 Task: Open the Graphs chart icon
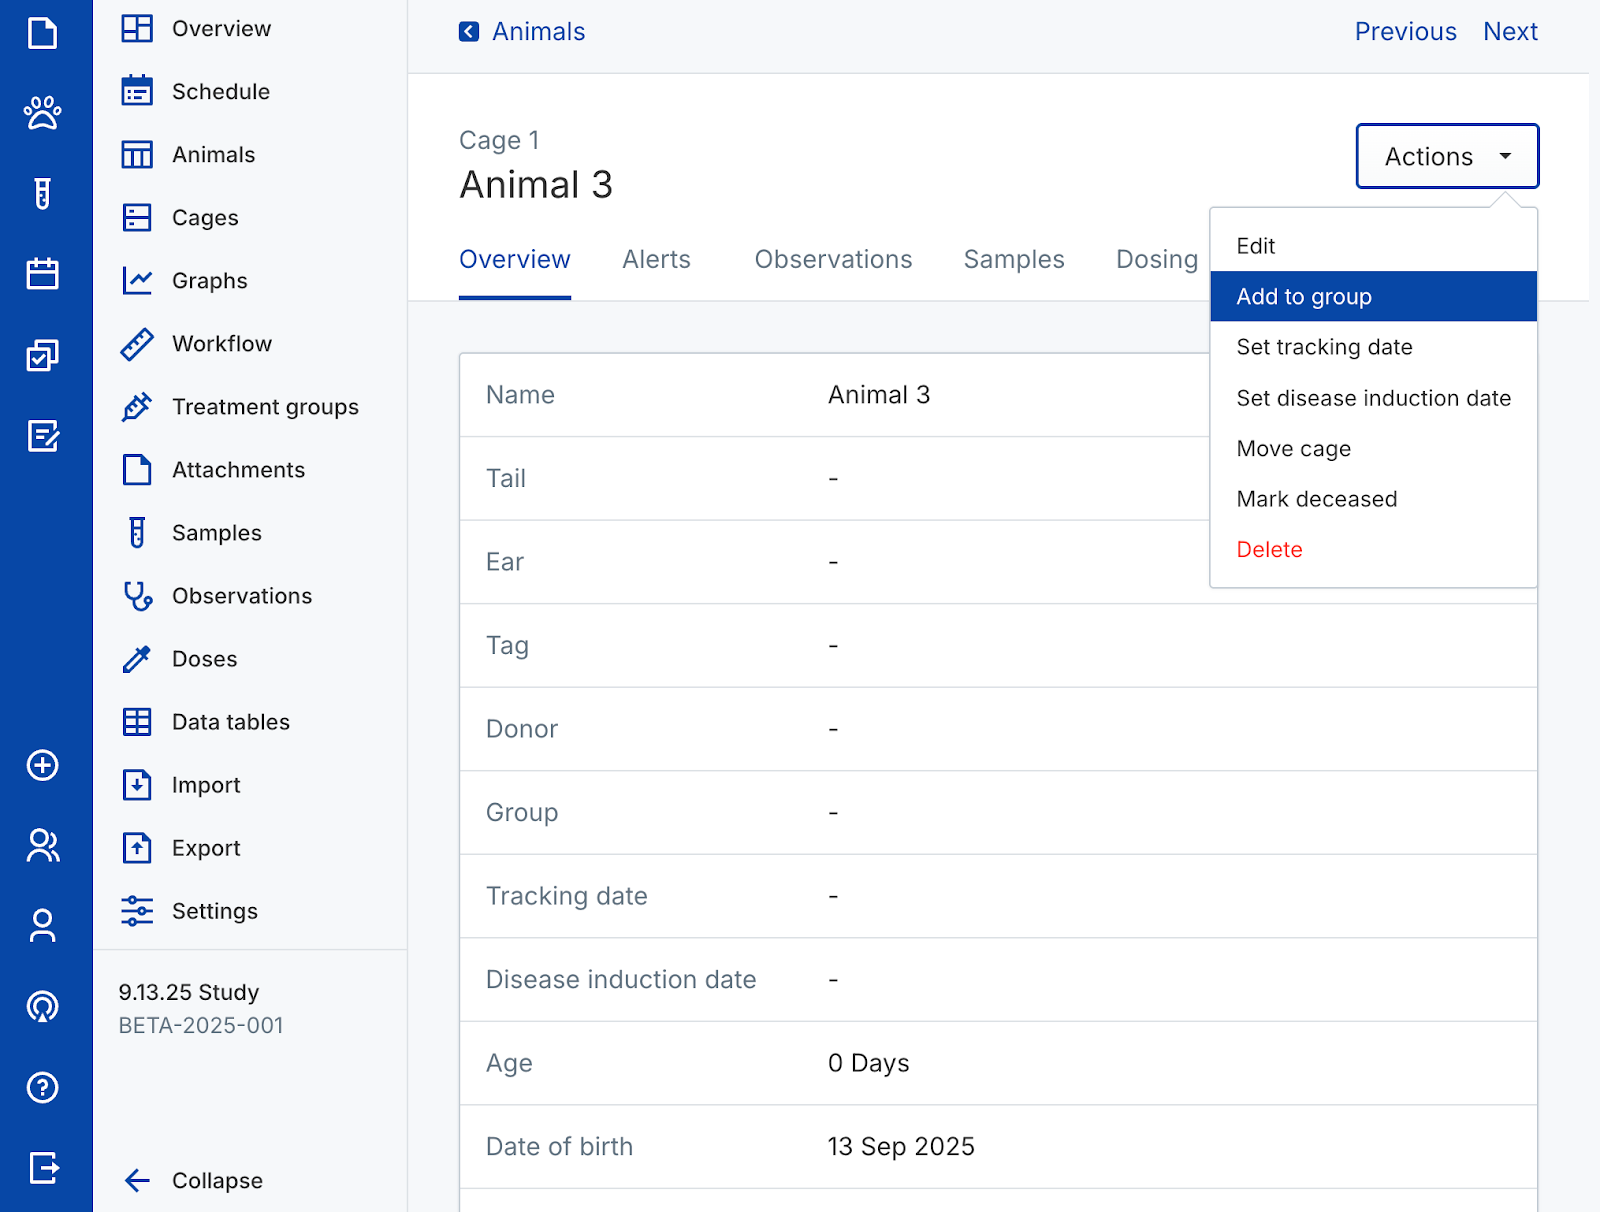click(x=137, y=281)
